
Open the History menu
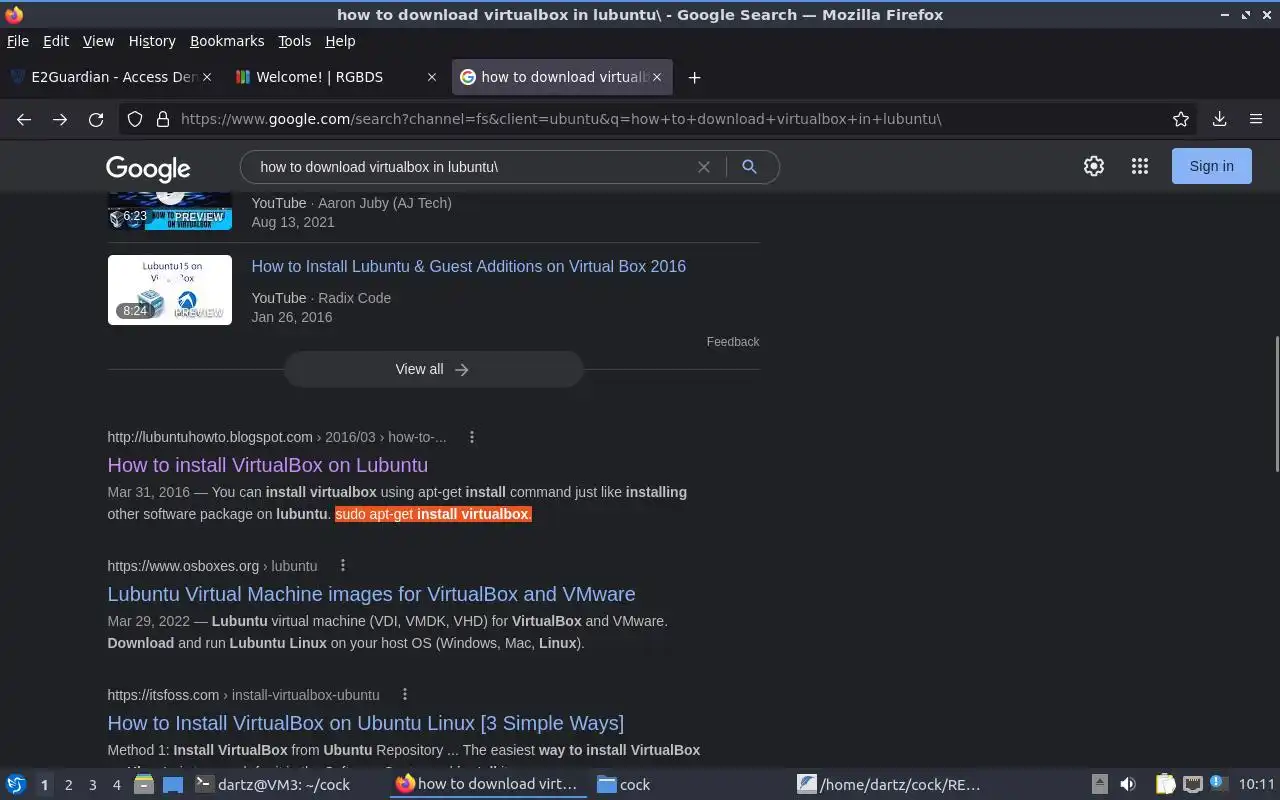click(x=152, y=41)
